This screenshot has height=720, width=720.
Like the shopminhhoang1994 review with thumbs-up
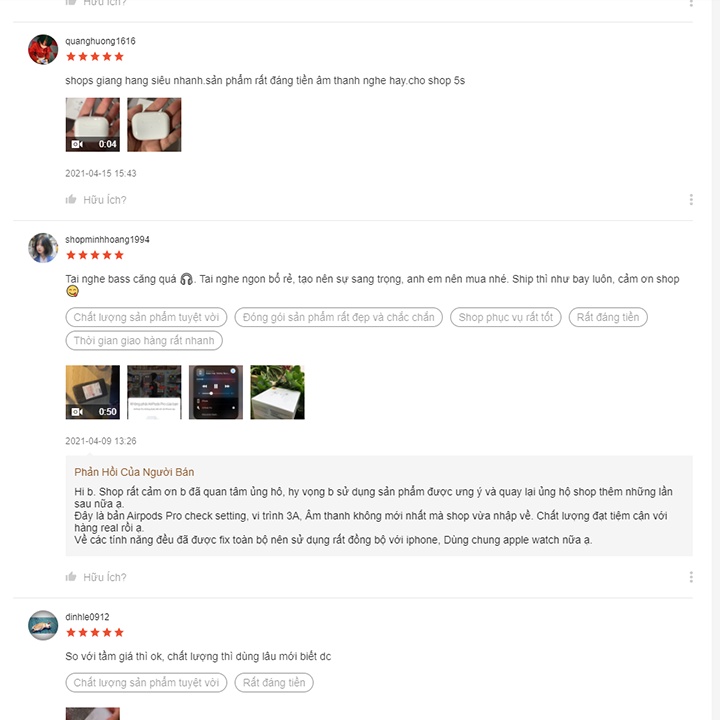(x=71, y=577)
